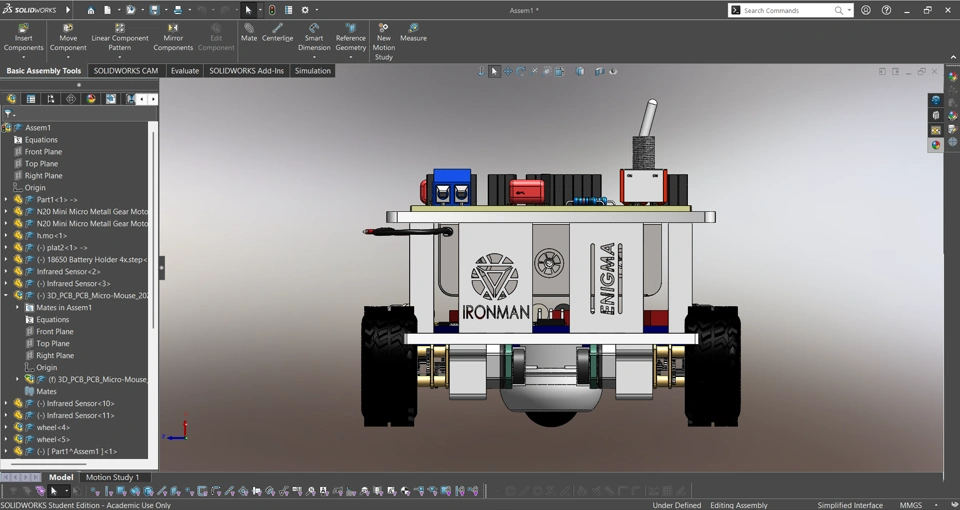Image resolution: width=960 pixels, height=510 pixels.
Task: Open the Measure tool
Action: pyautogui.click(x=413, y=32)
